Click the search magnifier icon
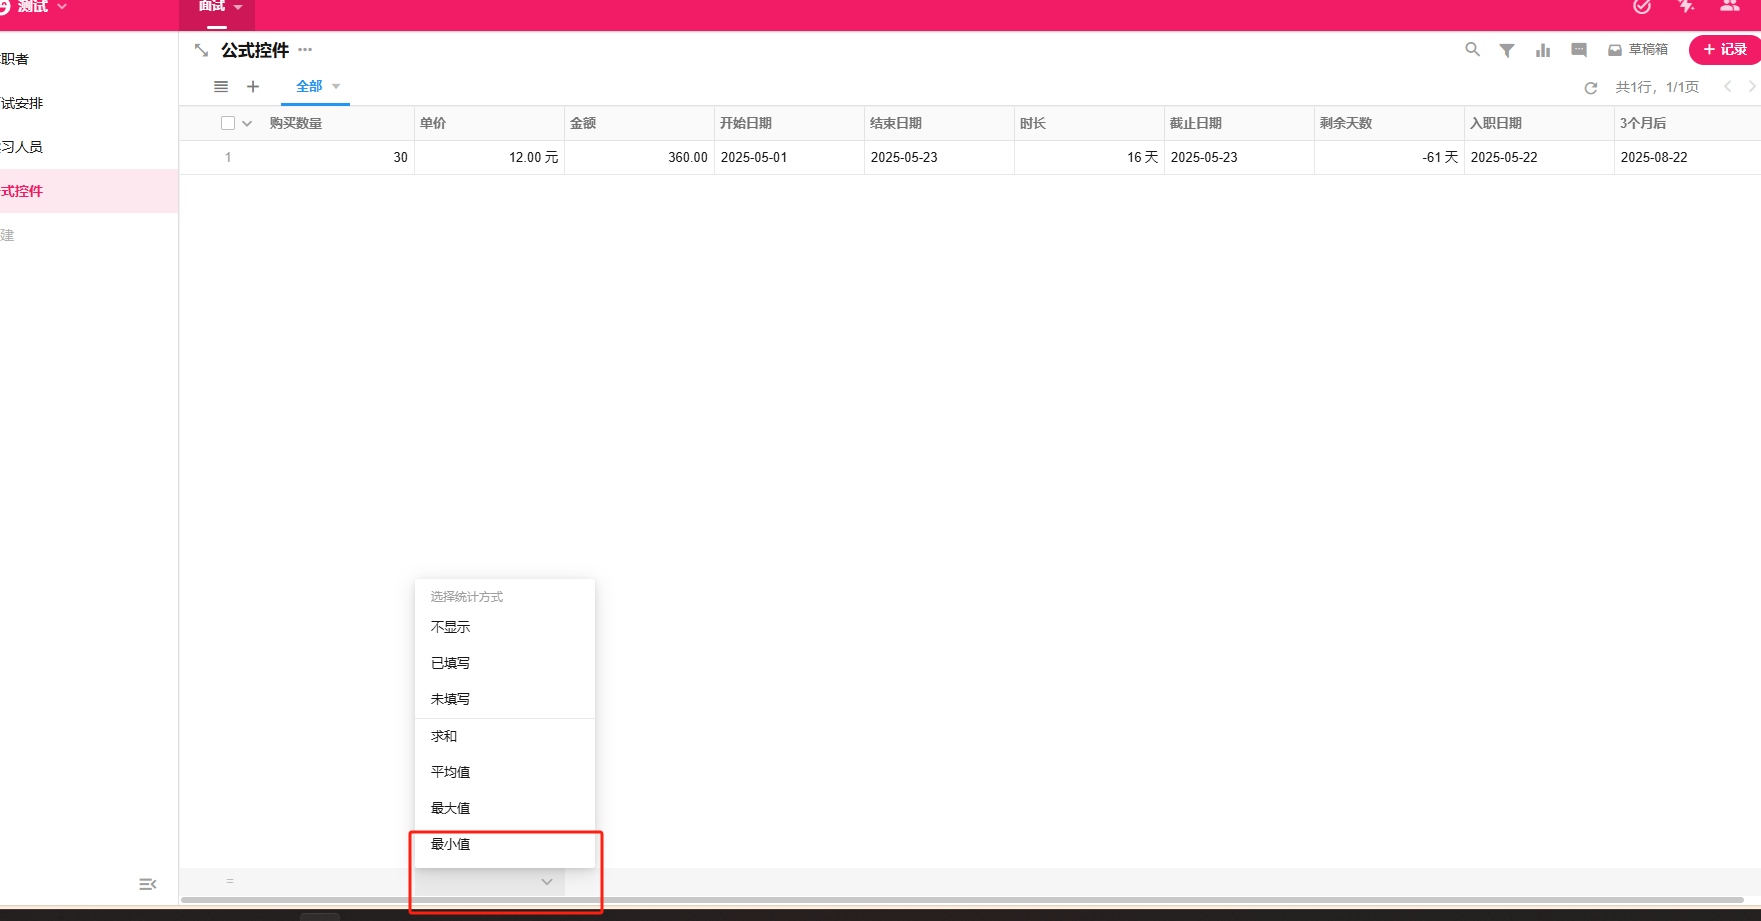Image resolution: width=1761 pixels, height=921 pixels. pos(1472,49)
